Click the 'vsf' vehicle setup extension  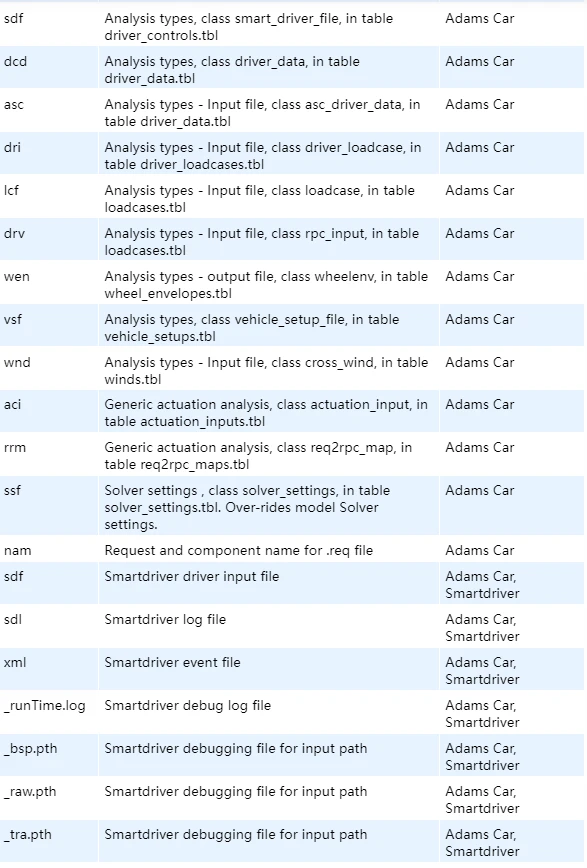(13, 319)
